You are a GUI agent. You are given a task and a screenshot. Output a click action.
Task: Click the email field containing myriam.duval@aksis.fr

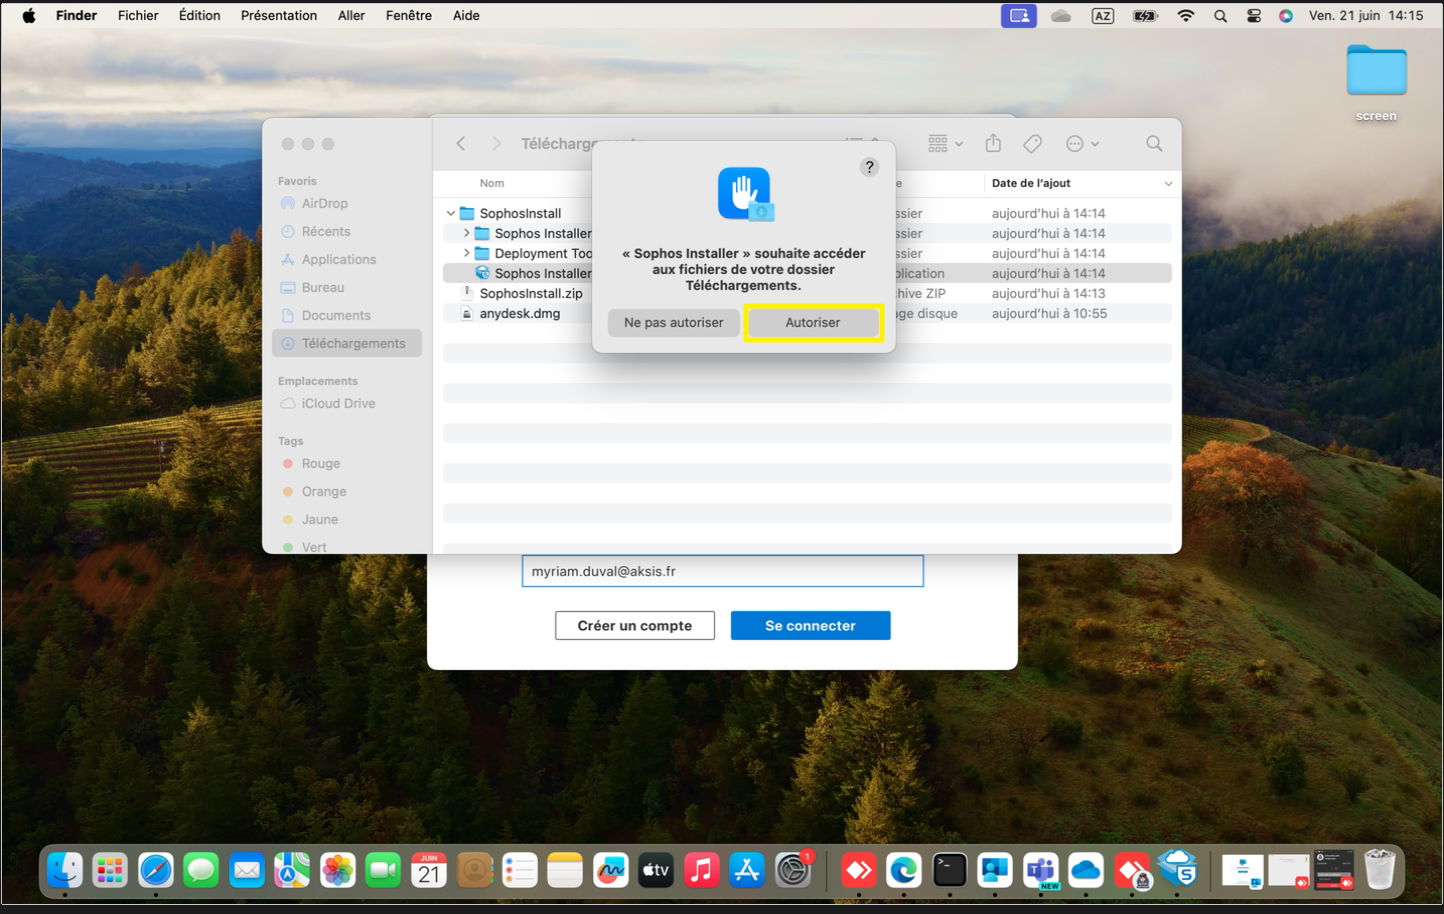pos(722,571)
